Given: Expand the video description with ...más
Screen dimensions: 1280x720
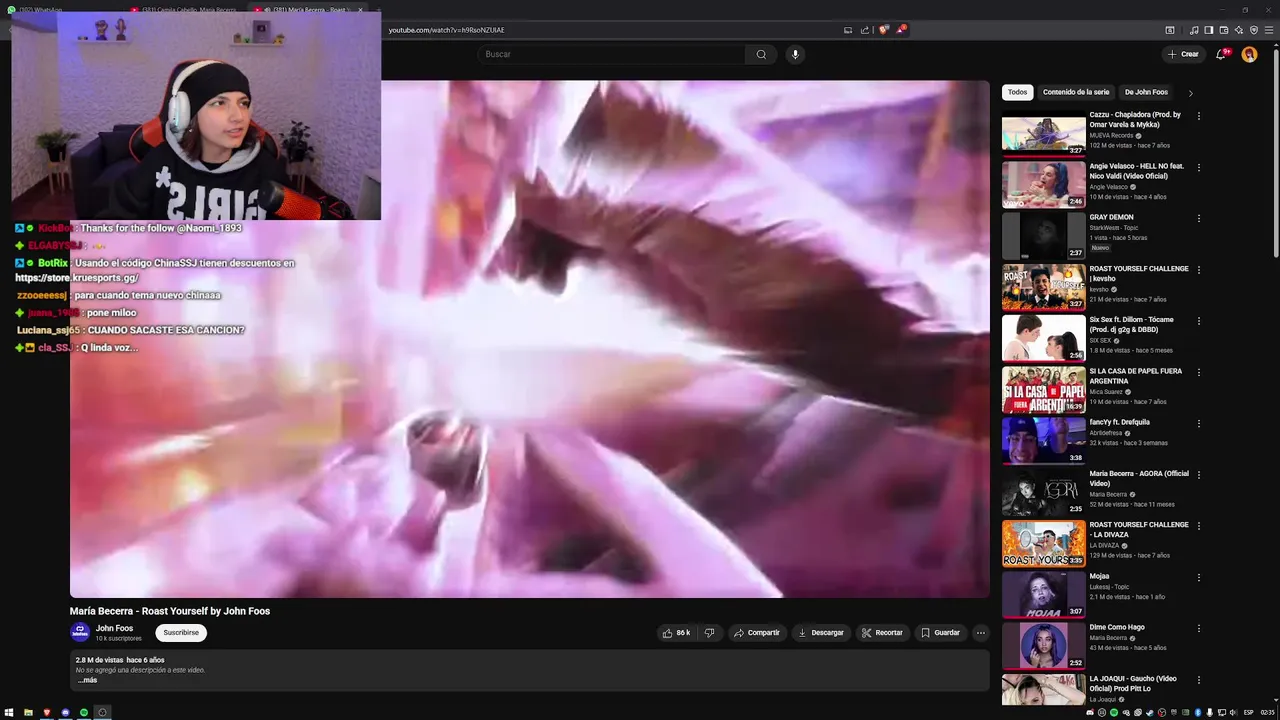Looking at the screenshot, I should [88, 680].
